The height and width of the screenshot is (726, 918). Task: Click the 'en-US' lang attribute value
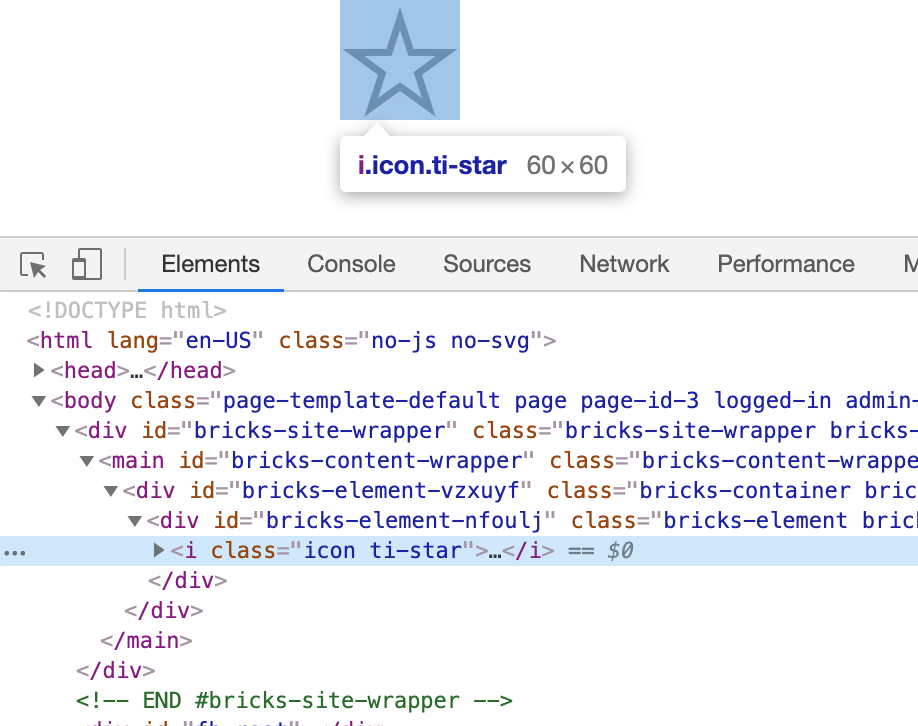(x=218, y=340)
